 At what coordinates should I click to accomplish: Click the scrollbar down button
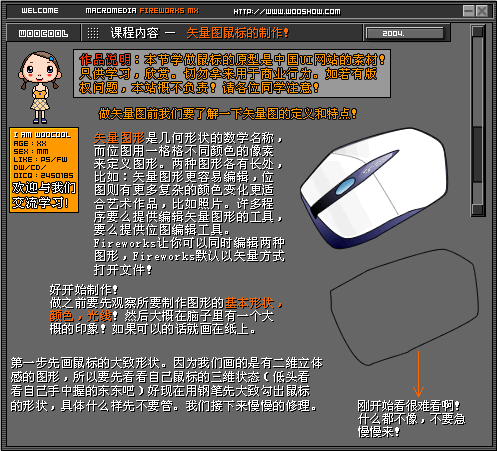(477, 209)
